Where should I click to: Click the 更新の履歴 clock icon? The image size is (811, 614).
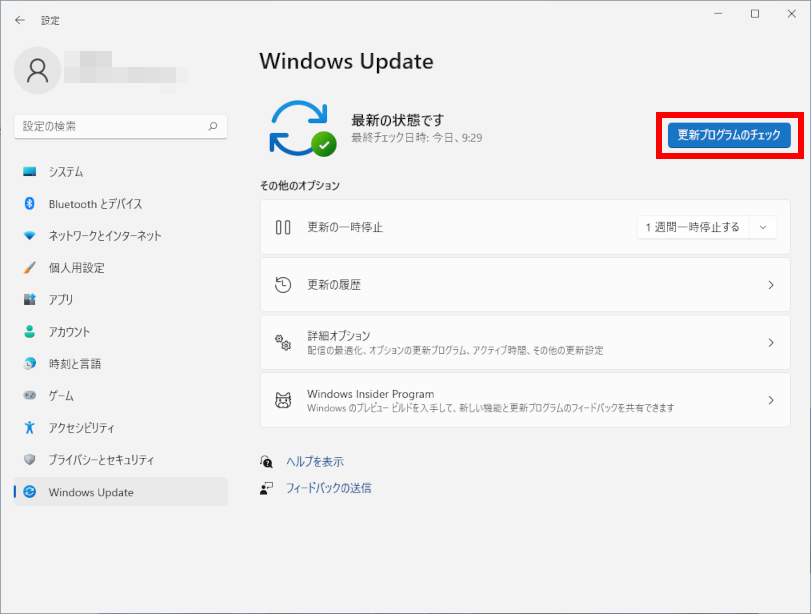[283, 285]
